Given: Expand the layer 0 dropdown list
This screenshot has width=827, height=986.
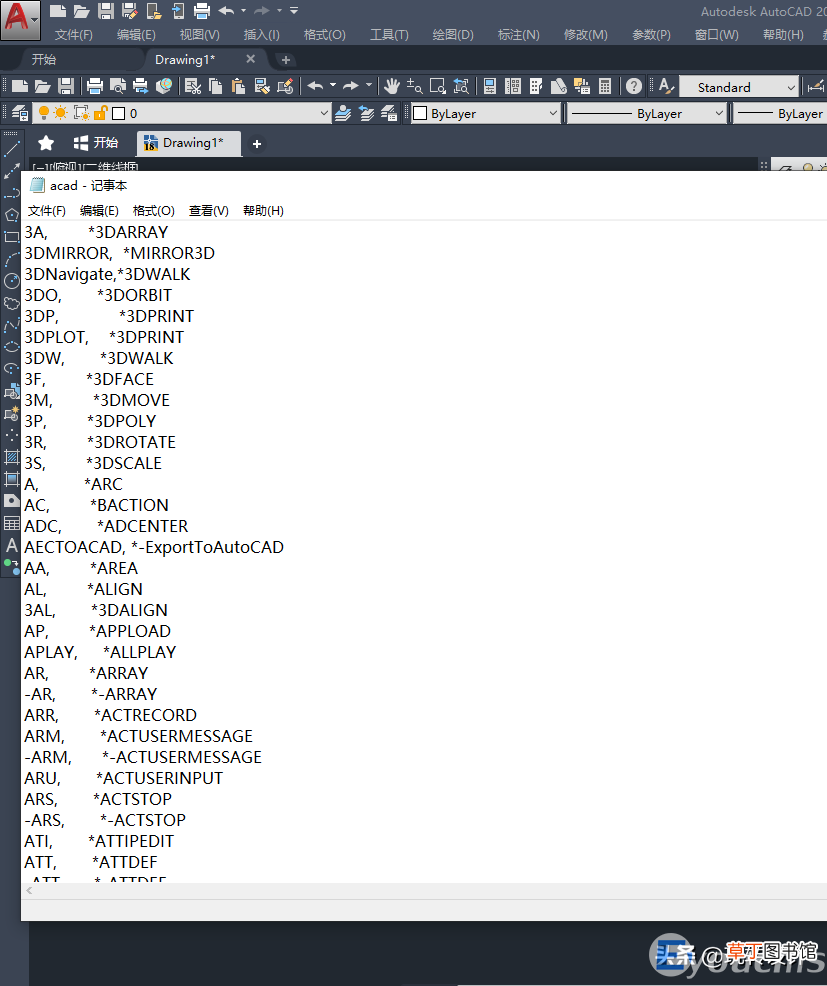Looking at the screenshot, I should [x=324, y=113].
